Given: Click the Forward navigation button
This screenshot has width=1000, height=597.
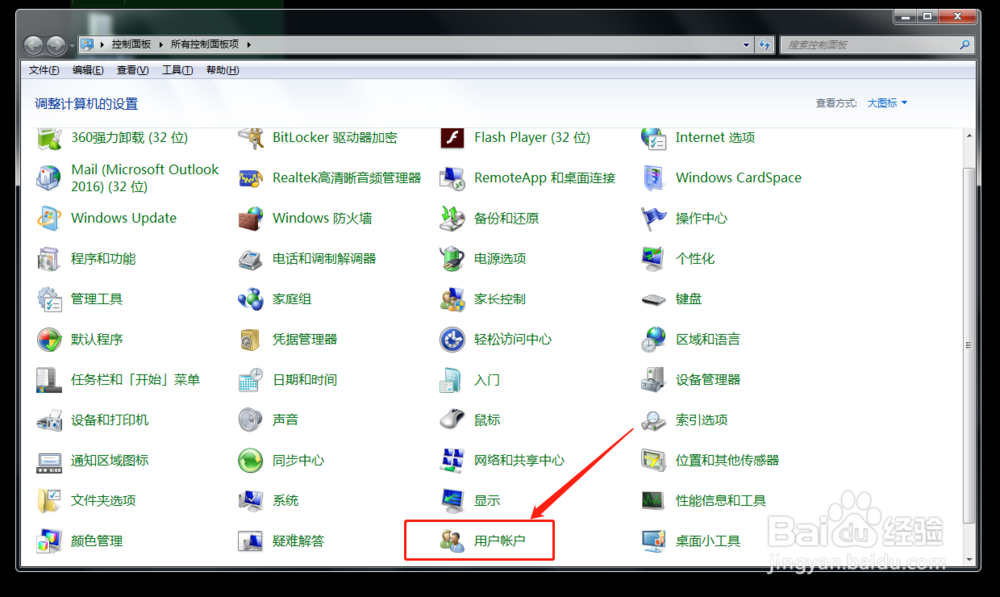Looking at the screenshot, I should (56, 45).
